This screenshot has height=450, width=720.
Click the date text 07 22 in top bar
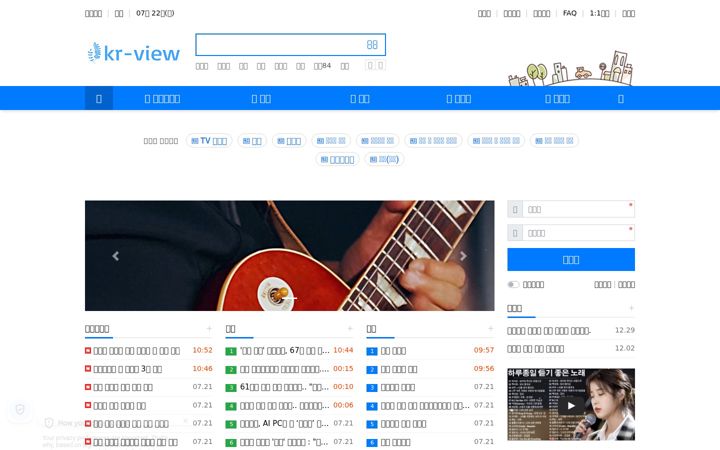click(155, 13)
